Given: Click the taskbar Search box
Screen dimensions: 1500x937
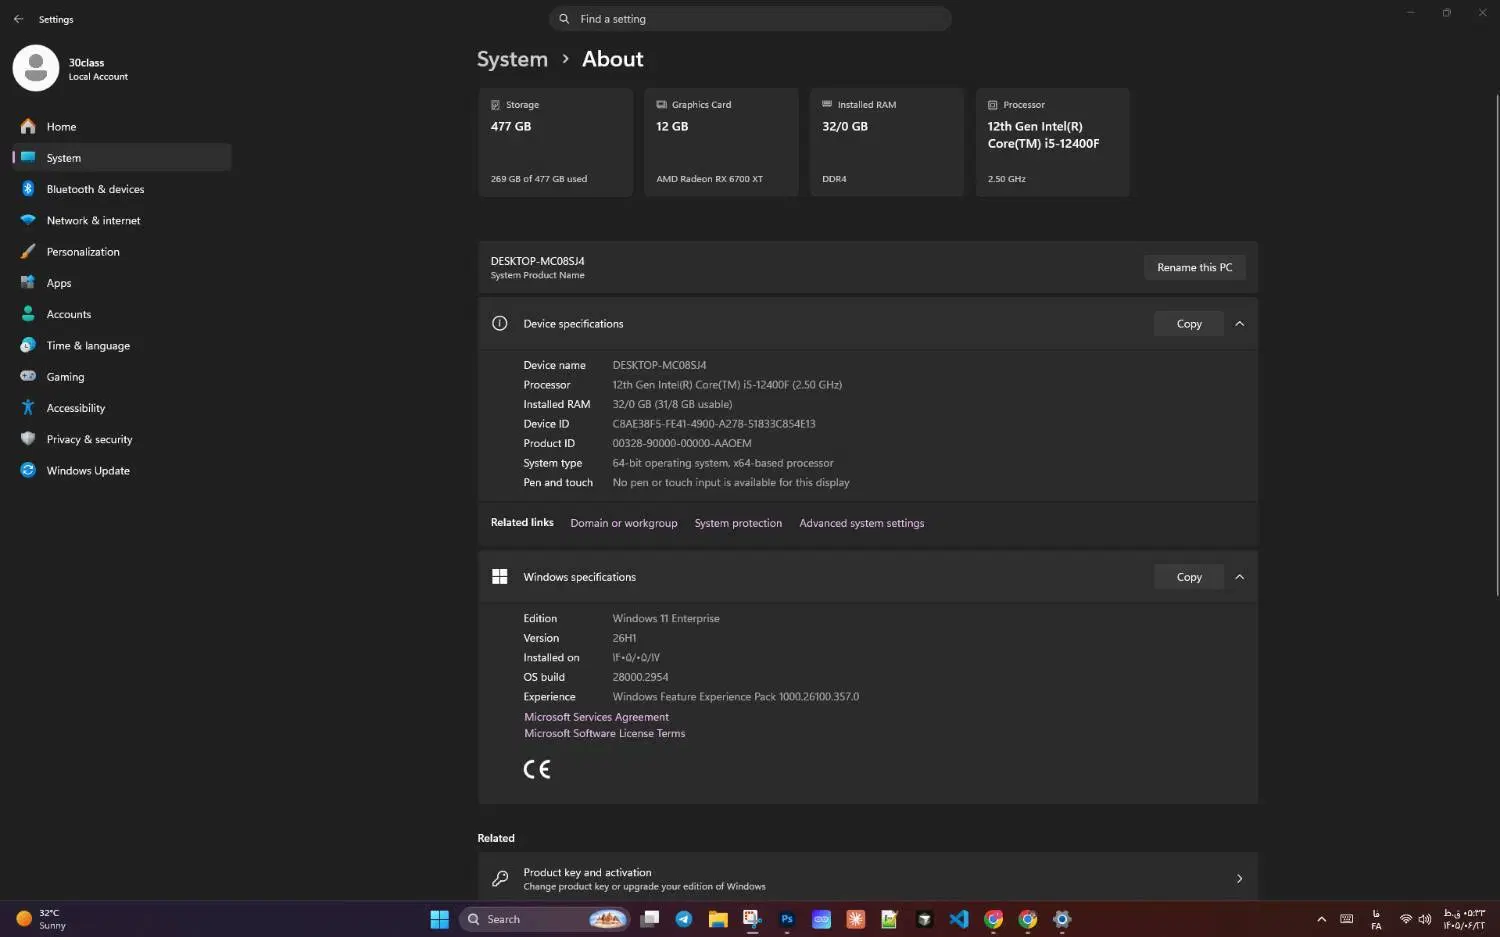Looking at the screenshot, I should pyautogui.click(x=544, y=919).
